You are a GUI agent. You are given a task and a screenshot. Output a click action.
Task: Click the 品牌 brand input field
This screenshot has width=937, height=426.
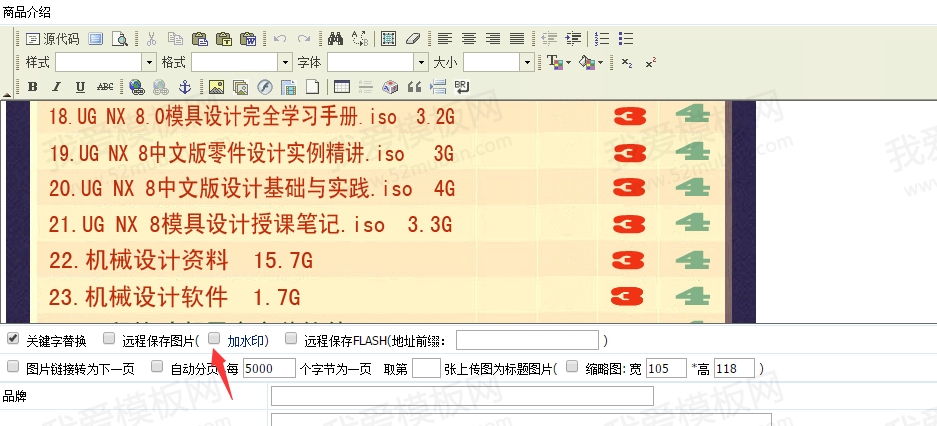point(462,396)
